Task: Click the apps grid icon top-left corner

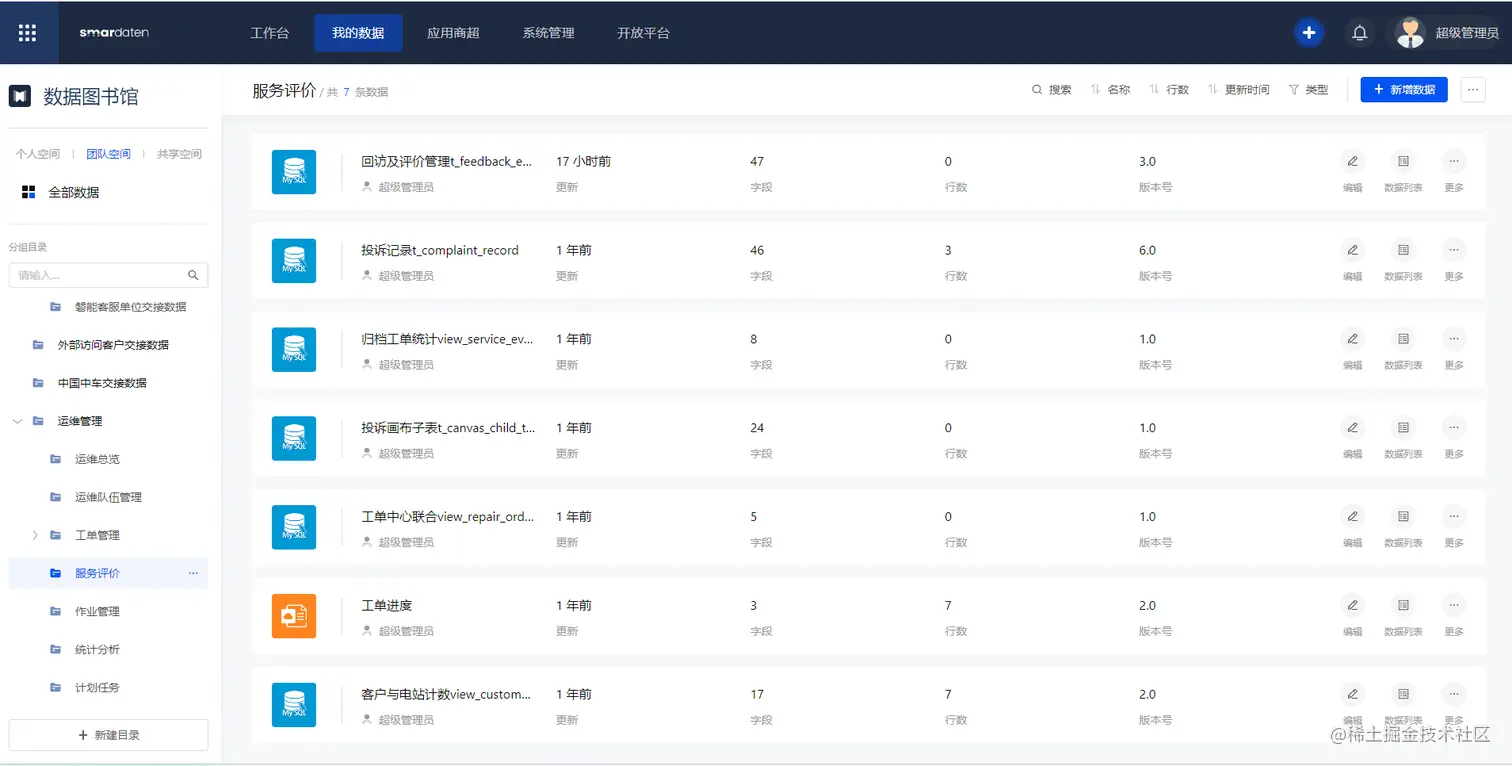Action: coord(28,32)
